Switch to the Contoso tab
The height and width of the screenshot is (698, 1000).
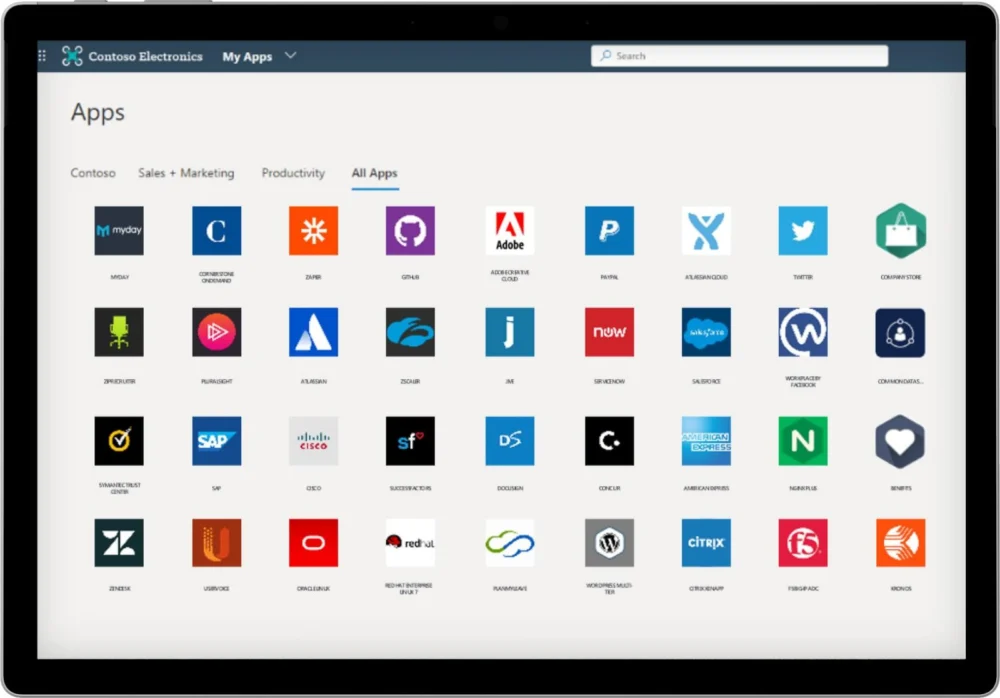pyautogui.click(x=93, y=173)
